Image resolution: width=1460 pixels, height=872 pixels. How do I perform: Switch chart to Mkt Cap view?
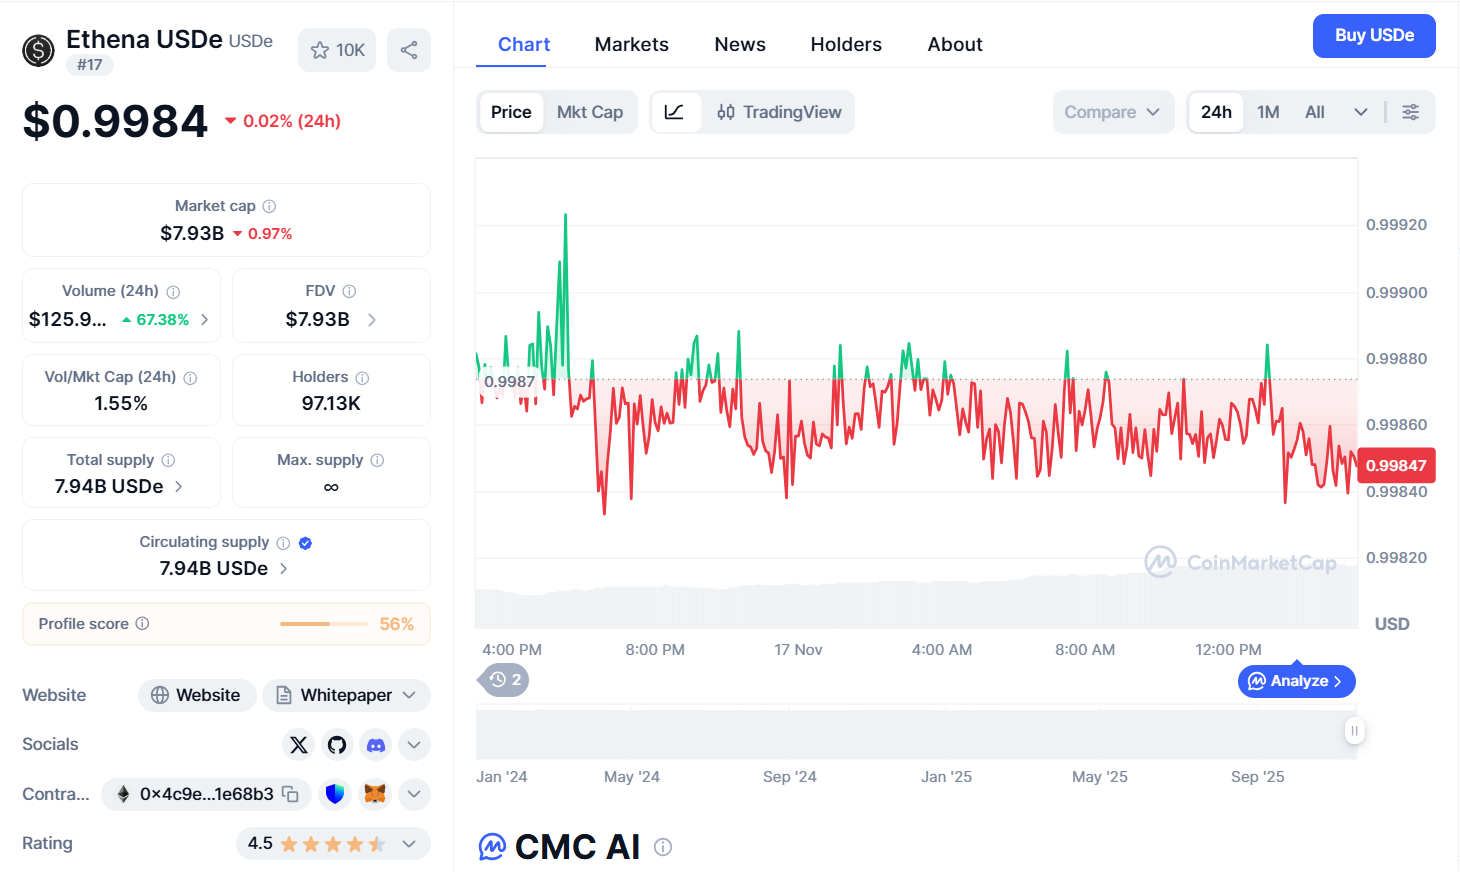click(x=590, y=112)
